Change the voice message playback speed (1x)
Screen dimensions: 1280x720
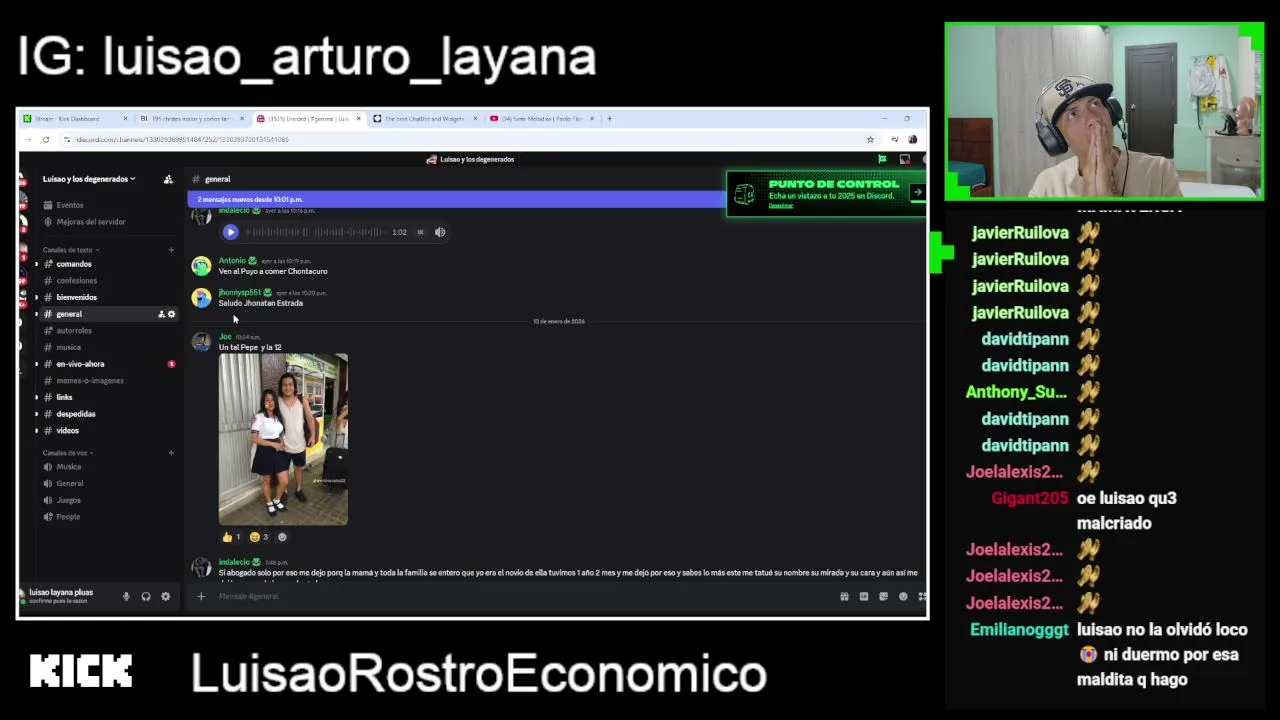(x=420, y=232)
